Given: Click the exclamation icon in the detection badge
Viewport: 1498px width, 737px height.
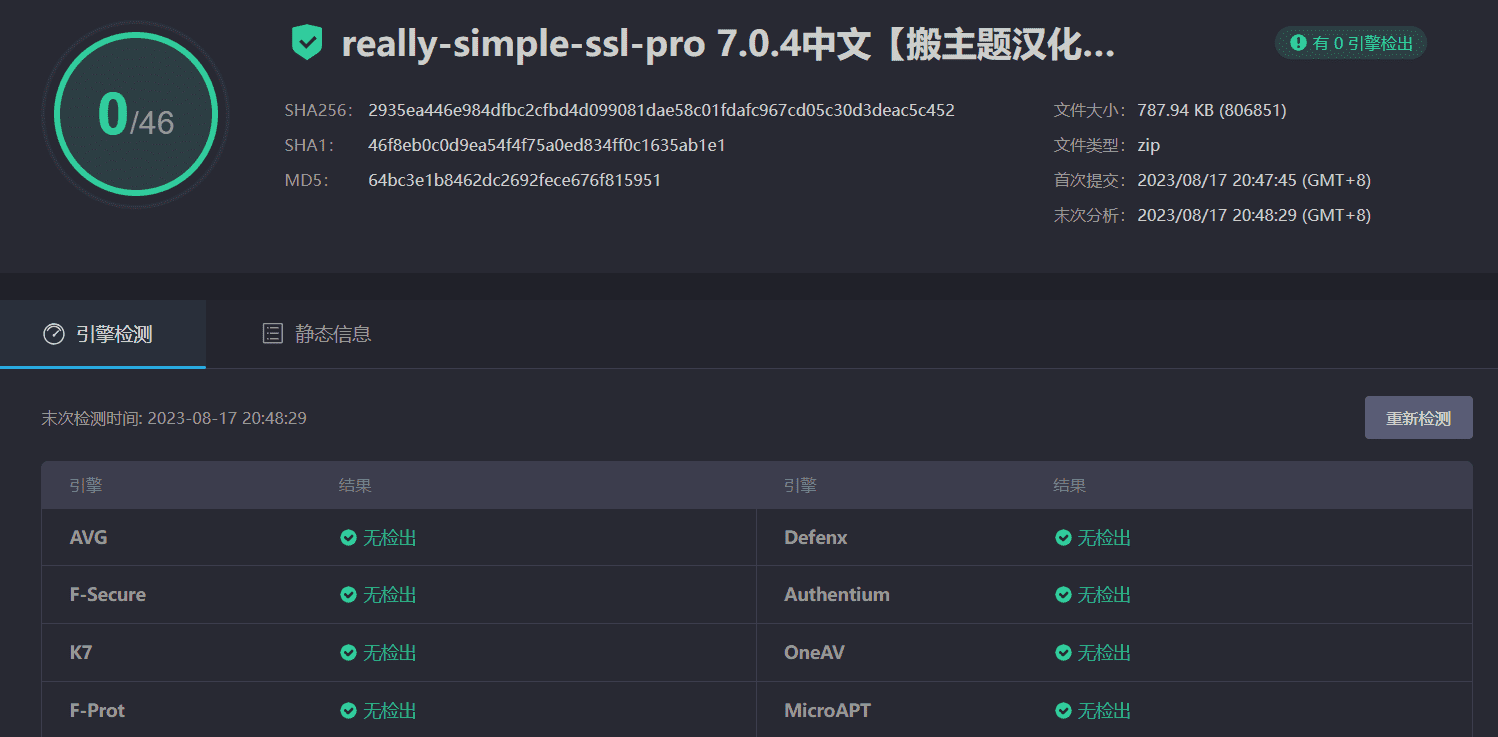Looking at the screenshot, I should pyautogui.click(x=1298, y=43).
